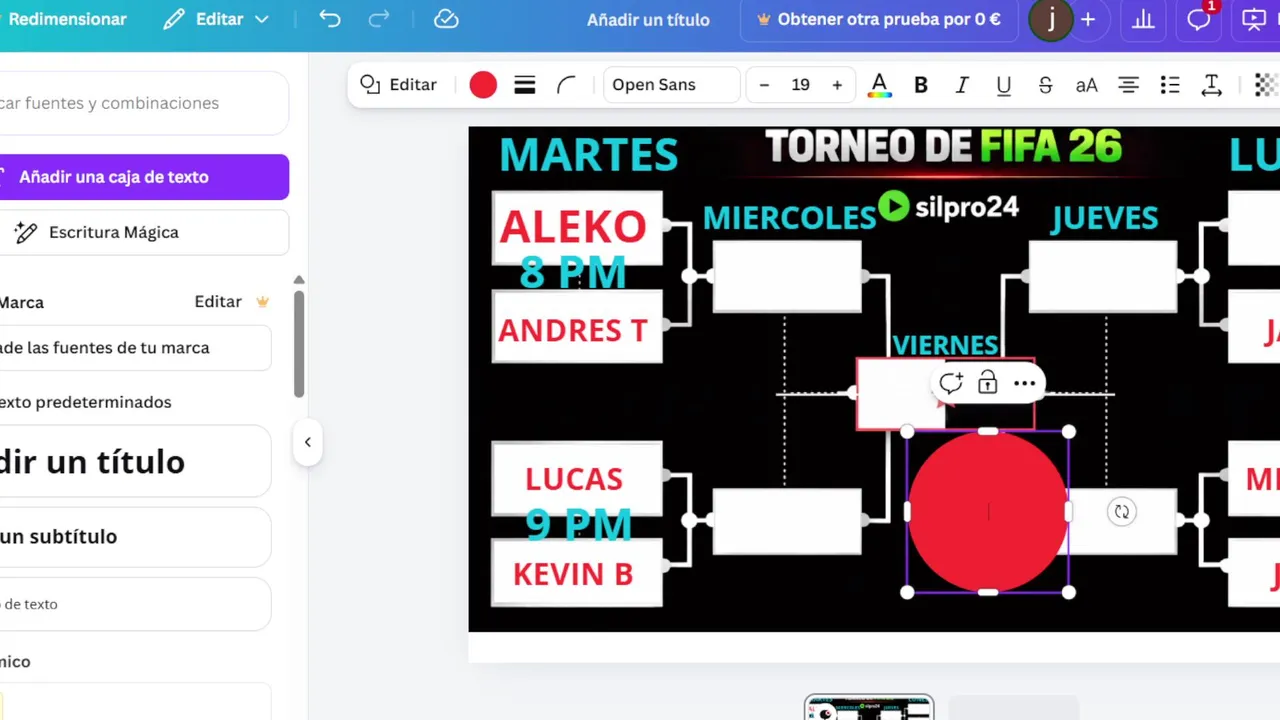The height and width of the screenshot is (720, 1280).
Task: Click Escritura Mágica pencil icon
Action: click(25, 232)
